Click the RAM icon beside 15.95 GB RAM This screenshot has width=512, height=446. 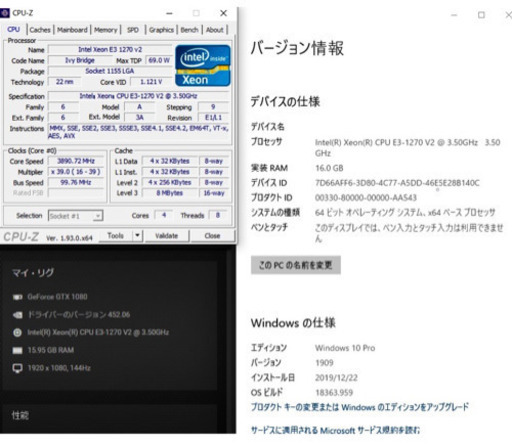coord(17,350)
